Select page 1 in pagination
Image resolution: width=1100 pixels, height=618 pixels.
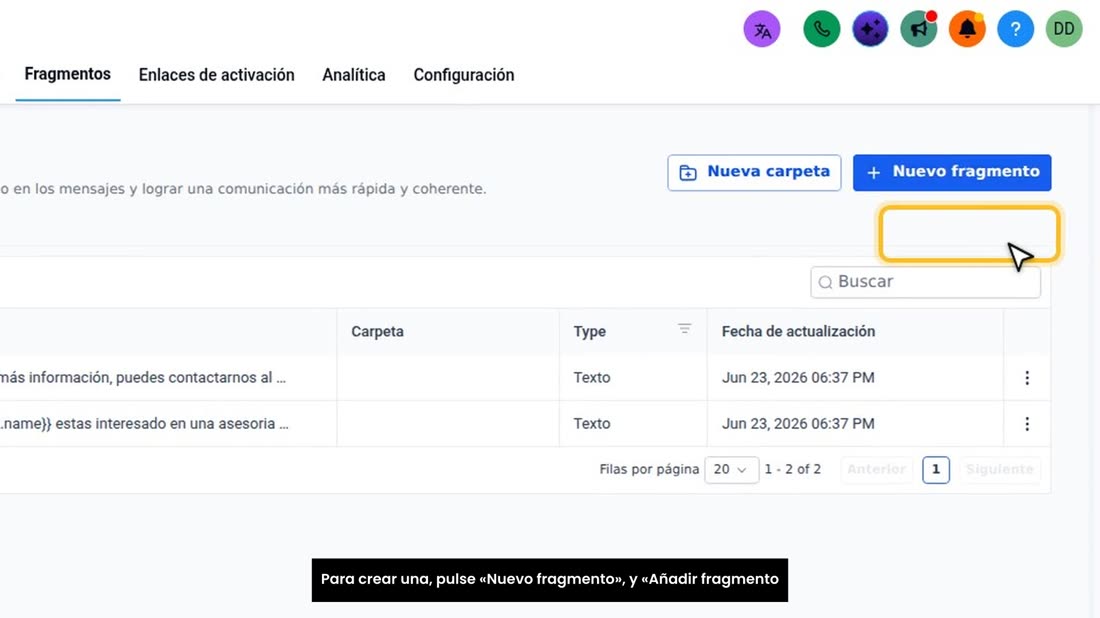tap(936, 469)
